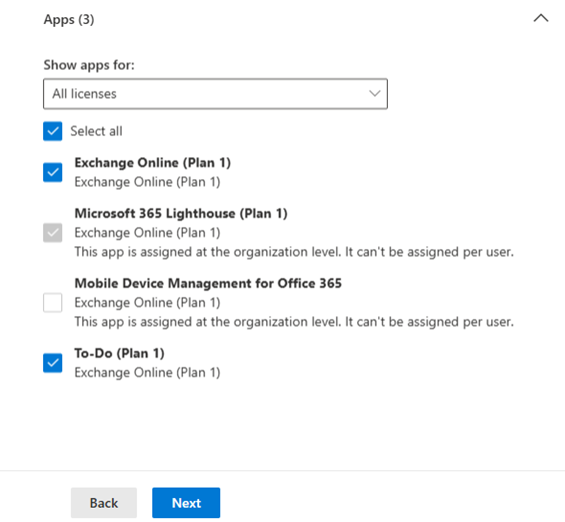Go back with the Back button
Image resolution: width=565 pixels, height=522 pixels.
[x=104, y=503]
